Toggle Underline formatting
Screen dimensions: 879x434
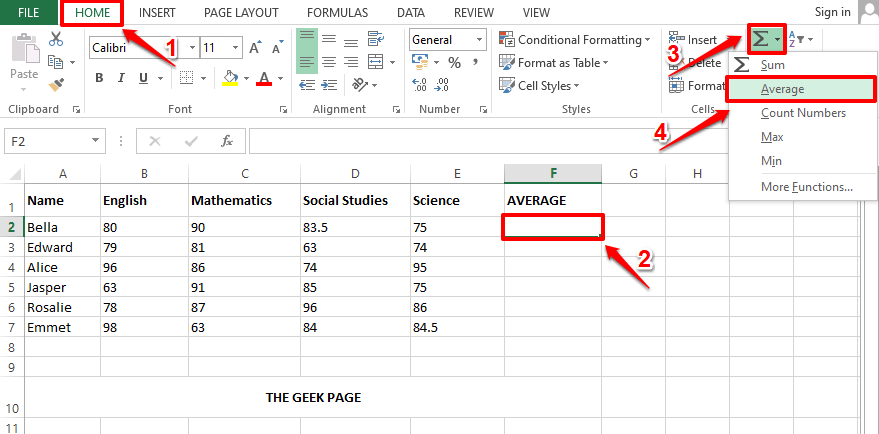144,78
